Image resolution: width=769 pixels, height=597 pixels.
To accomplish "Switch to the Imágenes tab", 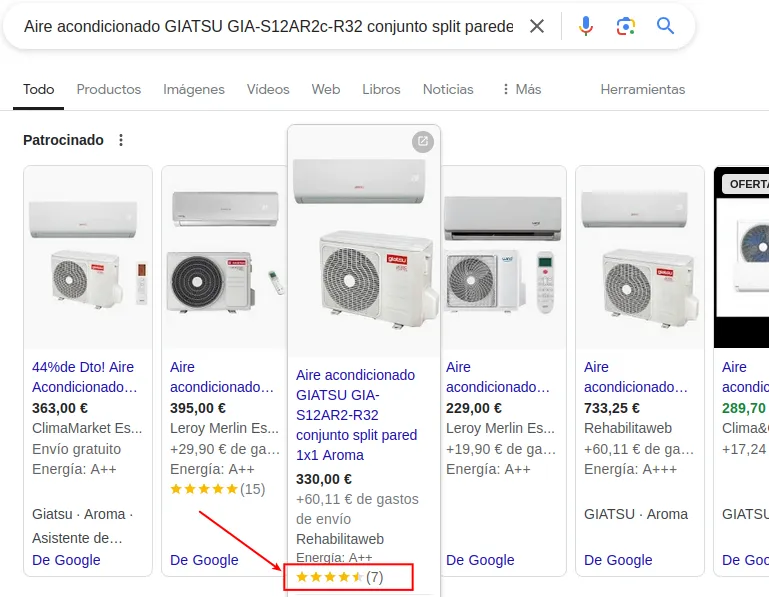I will [194, 89].
